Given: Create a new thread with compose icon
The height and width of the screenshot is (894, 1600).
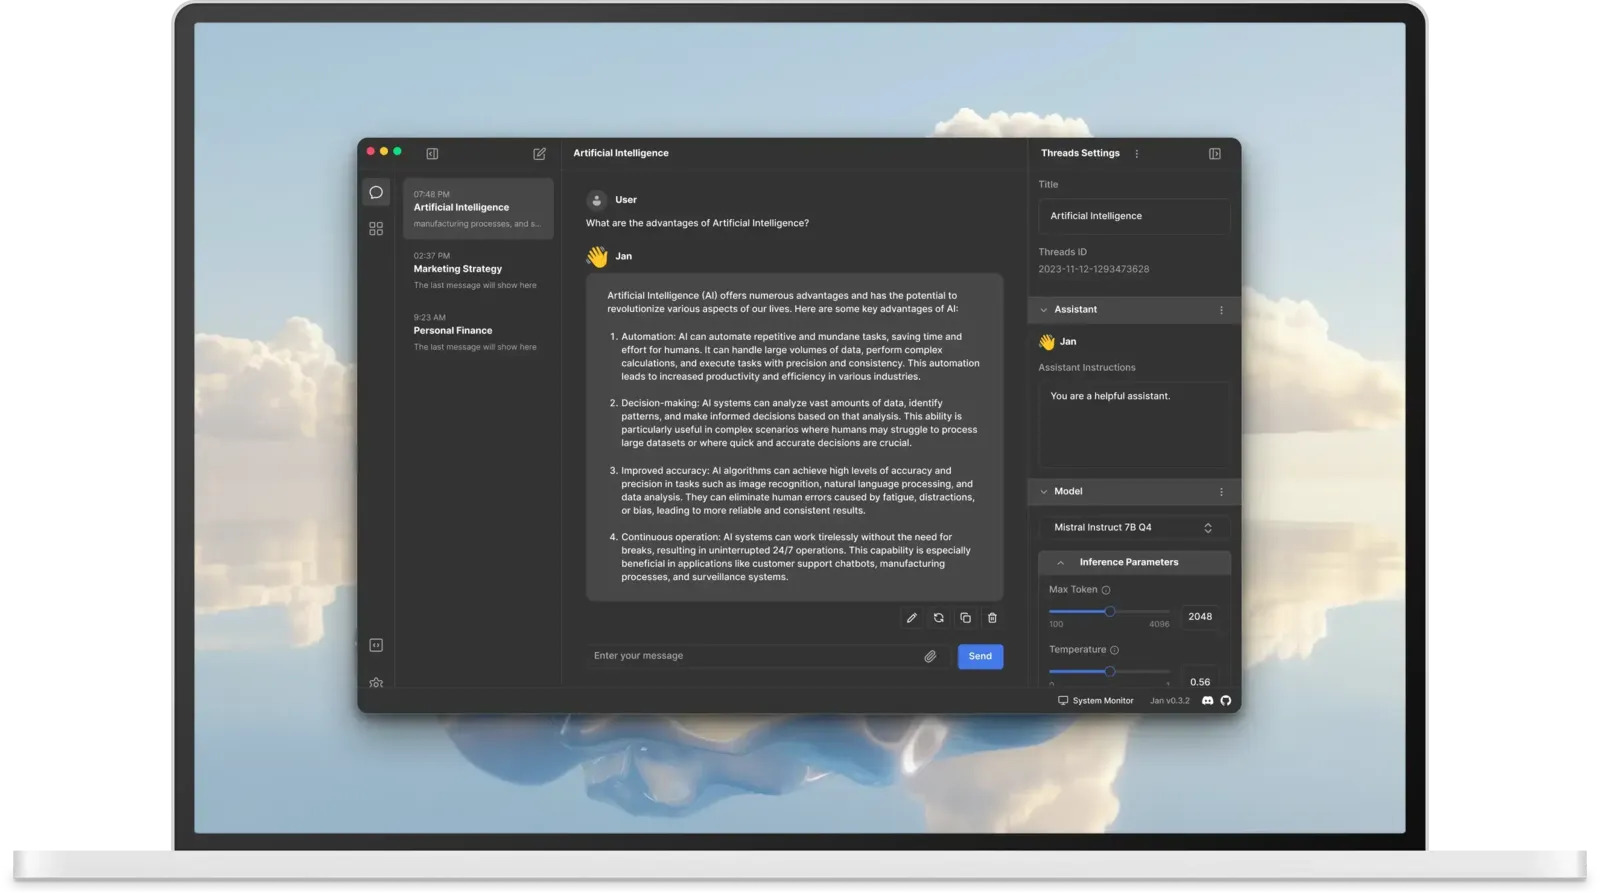Looking at the screenshot, I should coord(539,154).
